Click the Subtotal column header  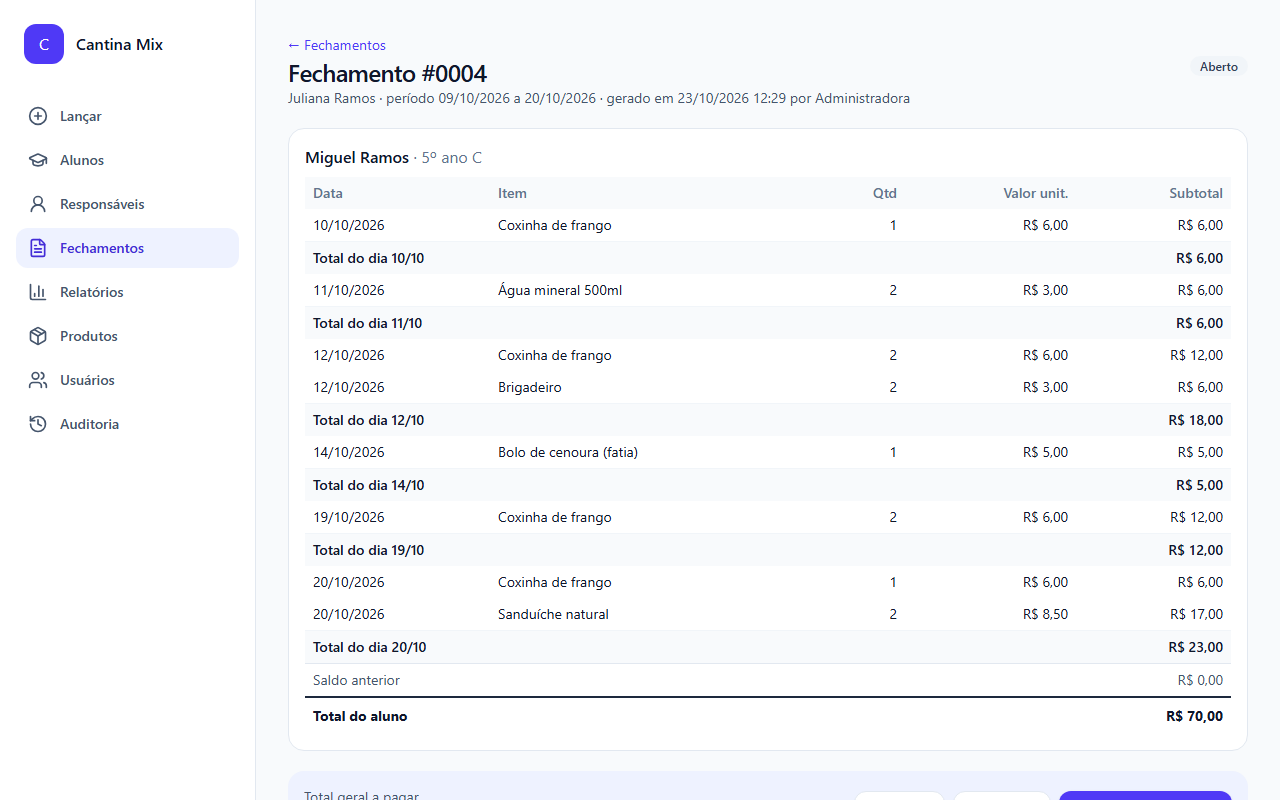pyautogui.click(x=1196, y=193)
